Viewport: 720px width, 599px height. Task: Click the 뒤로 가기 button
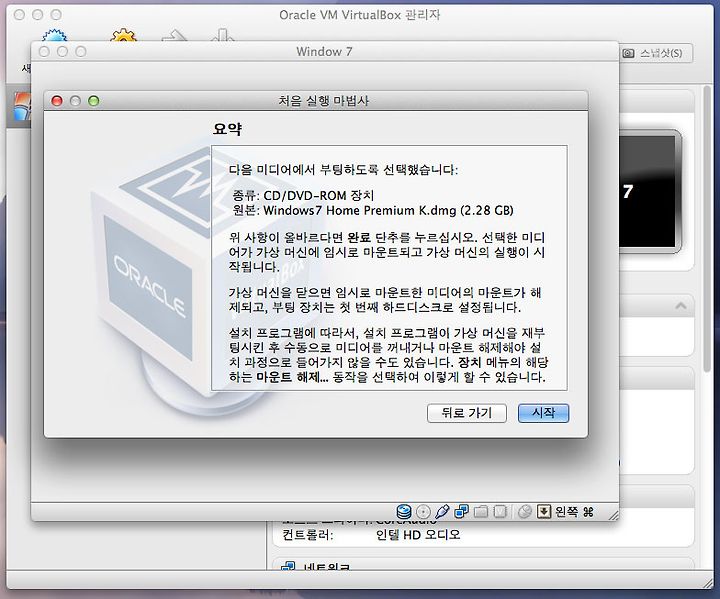(467, 413)
